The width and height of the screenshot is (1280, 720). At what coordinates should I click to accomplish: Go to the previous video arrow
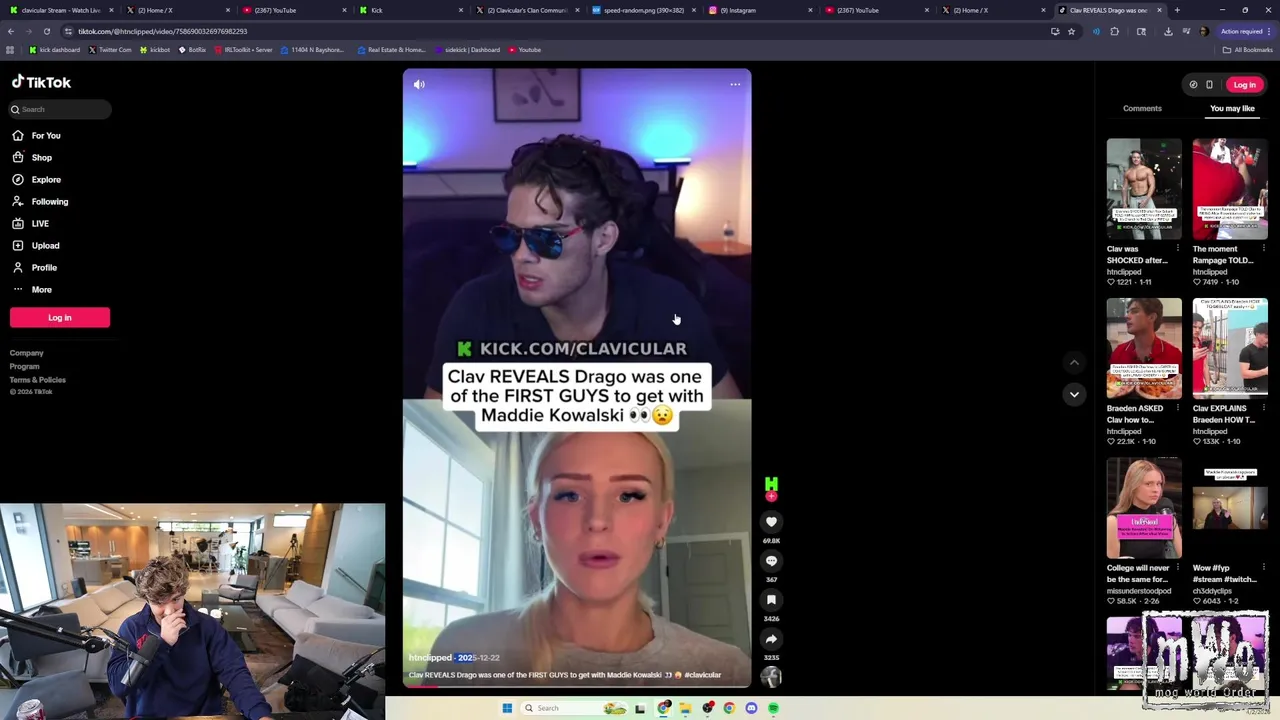tap(1074, 363)
